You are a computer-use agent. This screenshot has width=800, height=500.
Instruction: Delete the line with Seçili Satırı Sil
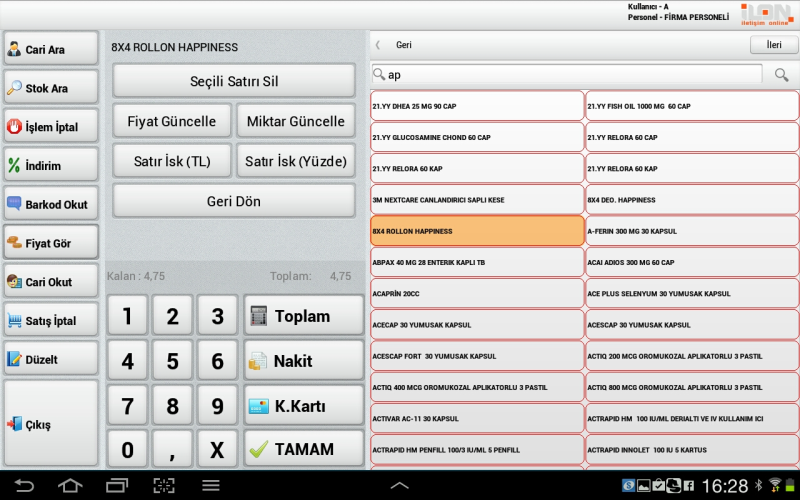pos(234,81)
